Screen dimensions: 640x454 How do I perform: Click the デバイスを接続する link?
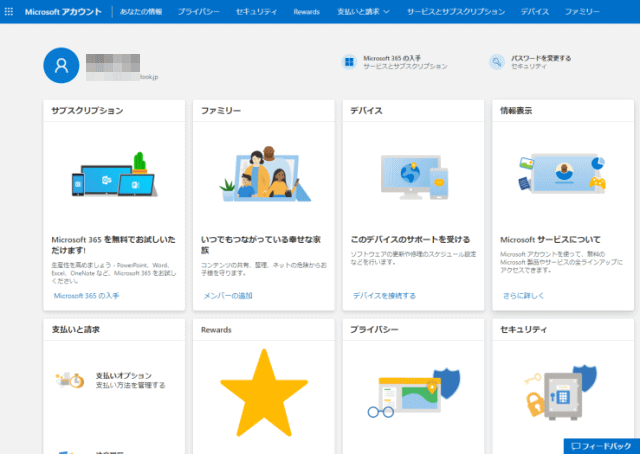click(384, 296)
